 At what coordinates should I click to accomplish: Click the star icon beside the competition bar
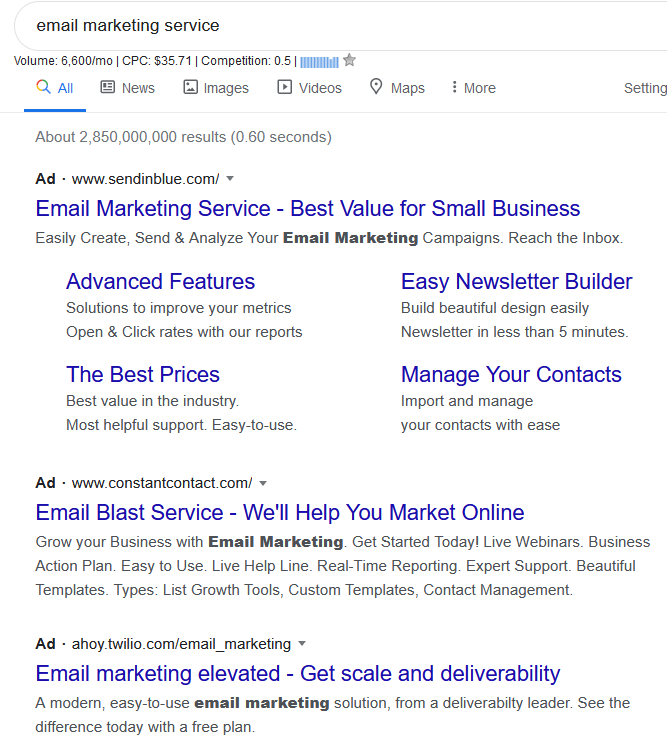click(349, 60)
